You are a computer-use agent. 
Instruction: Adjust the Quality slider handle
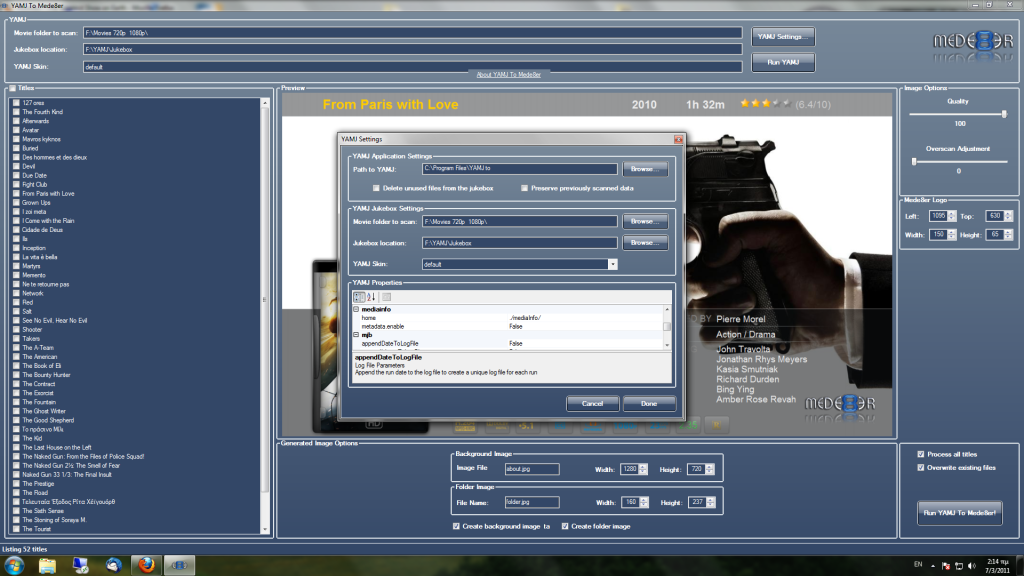click(1004, 114)
